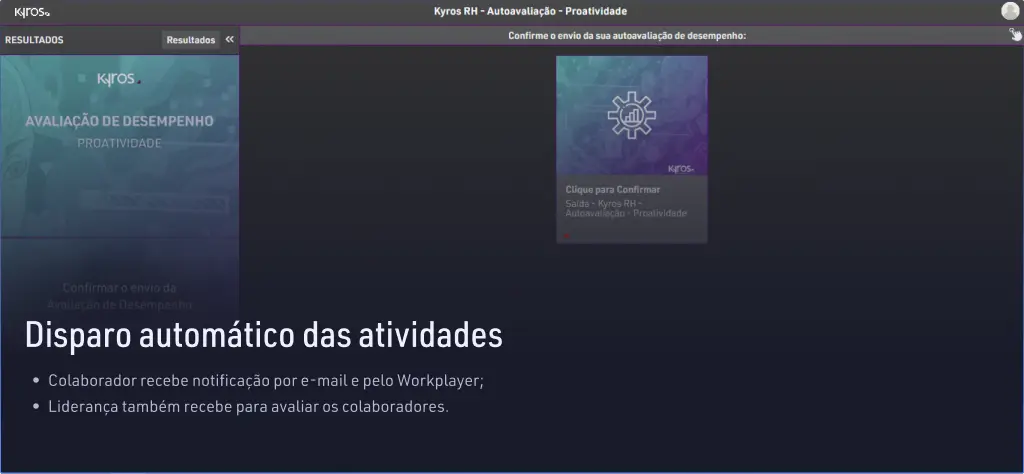
Task: Click the gear chart icon on card
Action: (x=632, y=115)
